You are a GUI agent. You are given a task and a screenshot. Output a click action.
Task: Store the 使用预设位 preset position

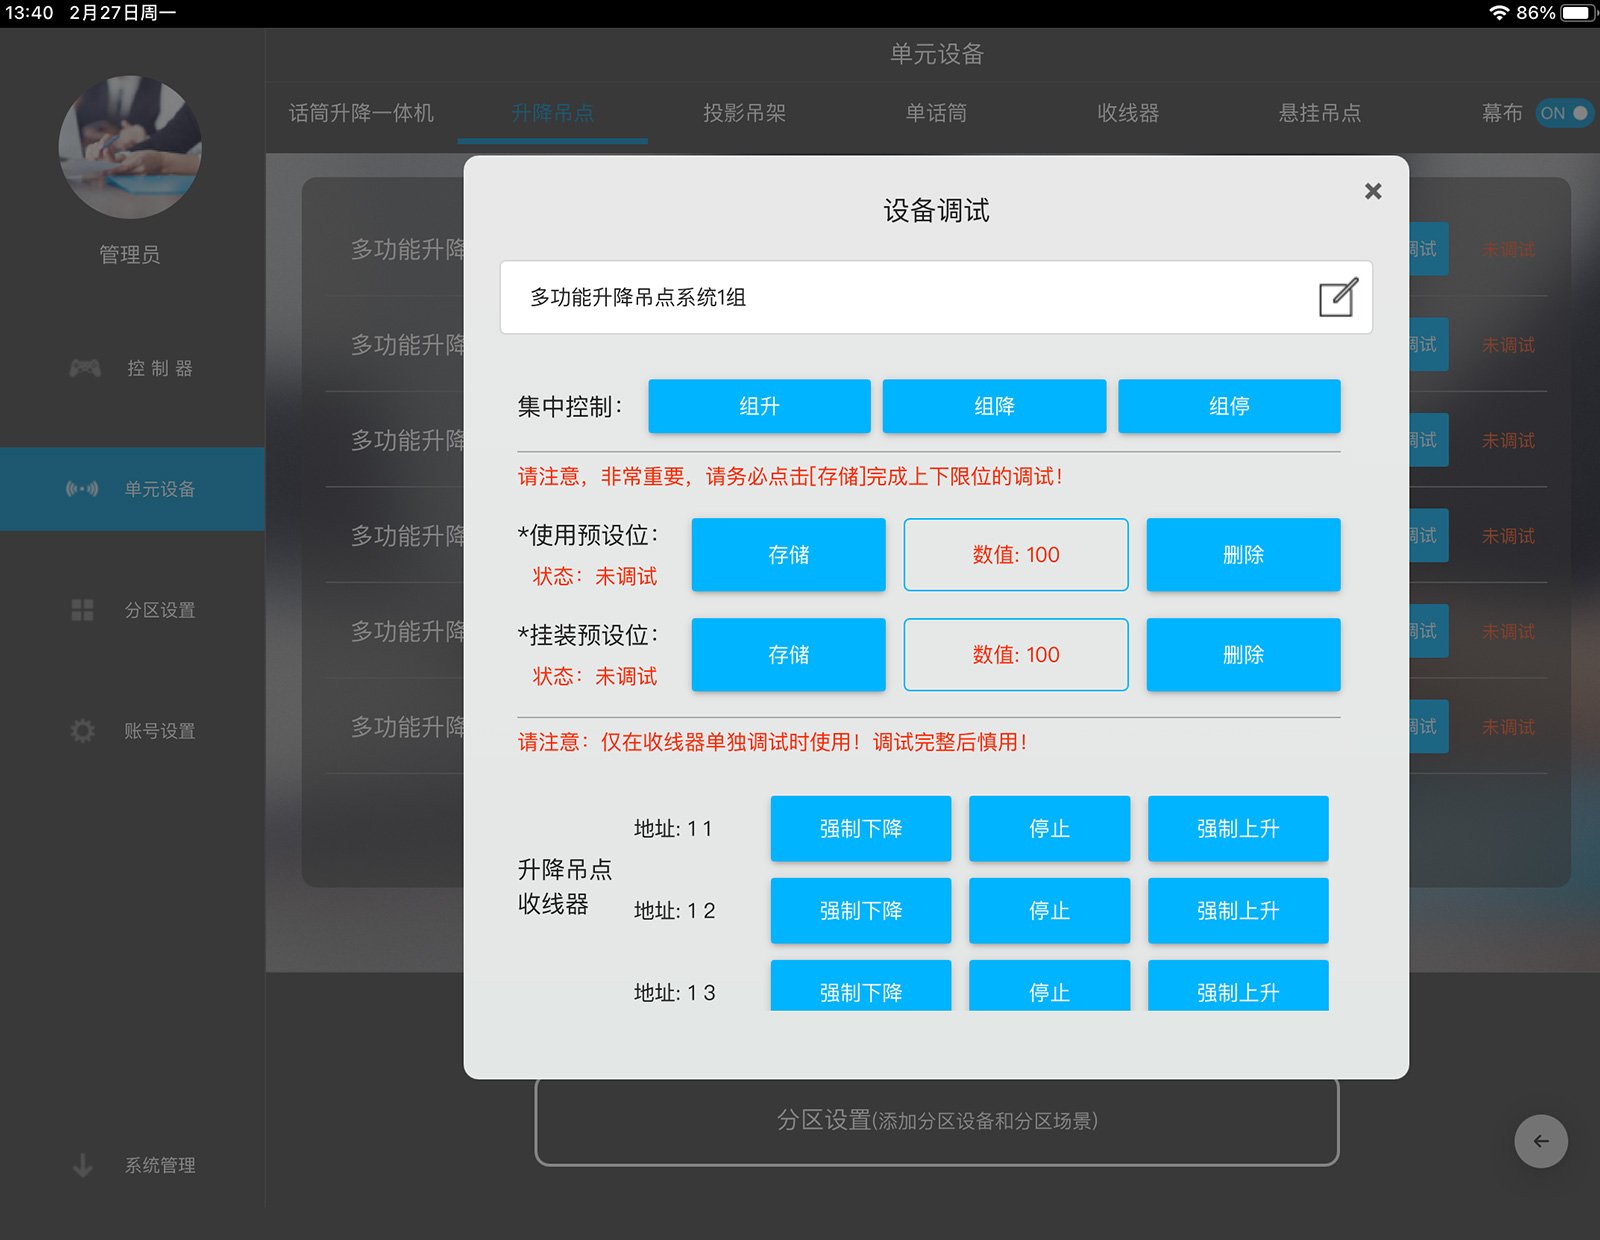pyautogui.click(x=788, y=555)
